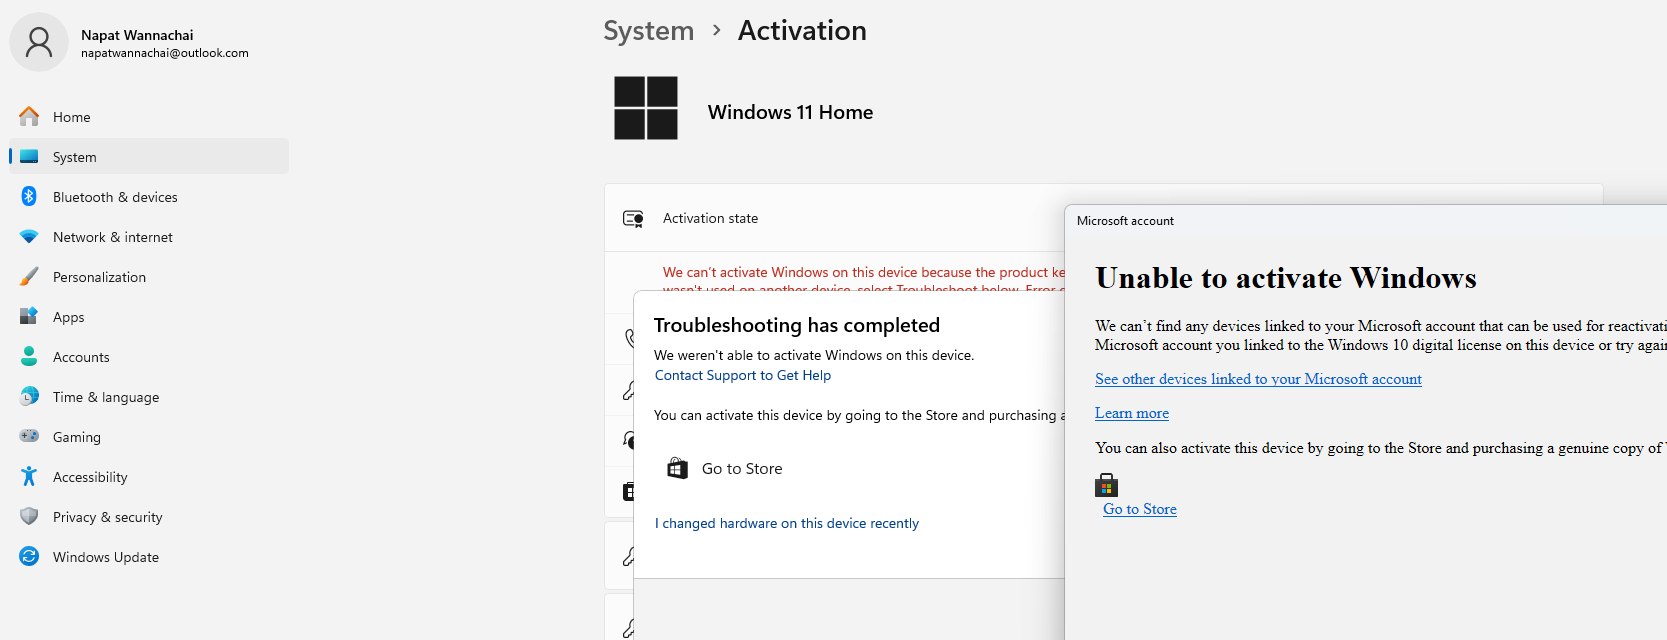Image resolution: width=1667 pixels, height=640 pixels.
Task: Click the Time & language globe icon
Action: tap(29, 397)
